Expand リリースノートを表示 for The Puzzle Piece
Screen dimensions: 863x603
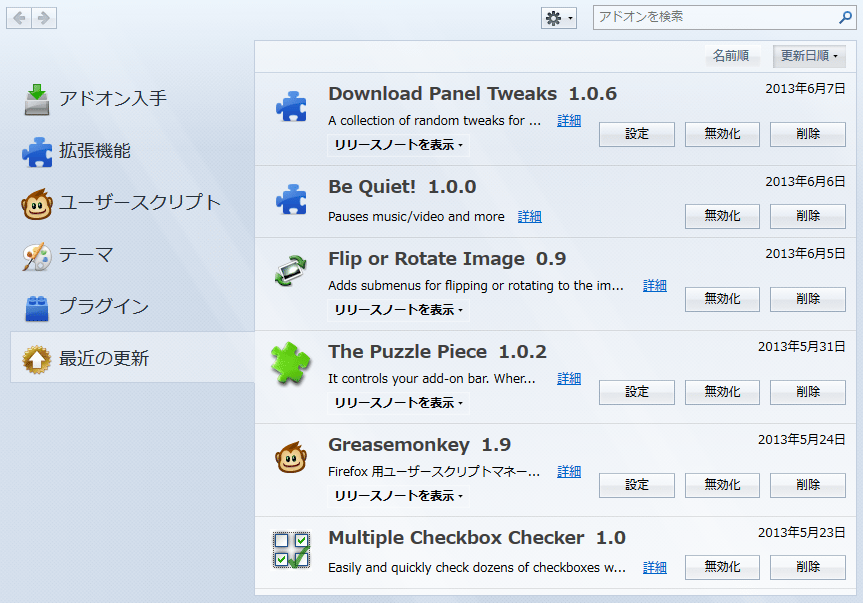[398, 403]
